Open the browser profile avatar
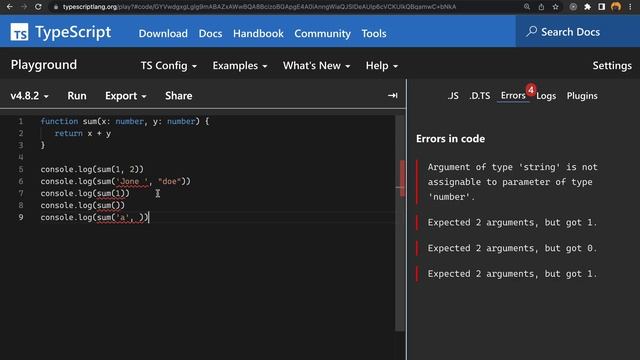Viewport: 640px width, 360px height. (616, 7)
